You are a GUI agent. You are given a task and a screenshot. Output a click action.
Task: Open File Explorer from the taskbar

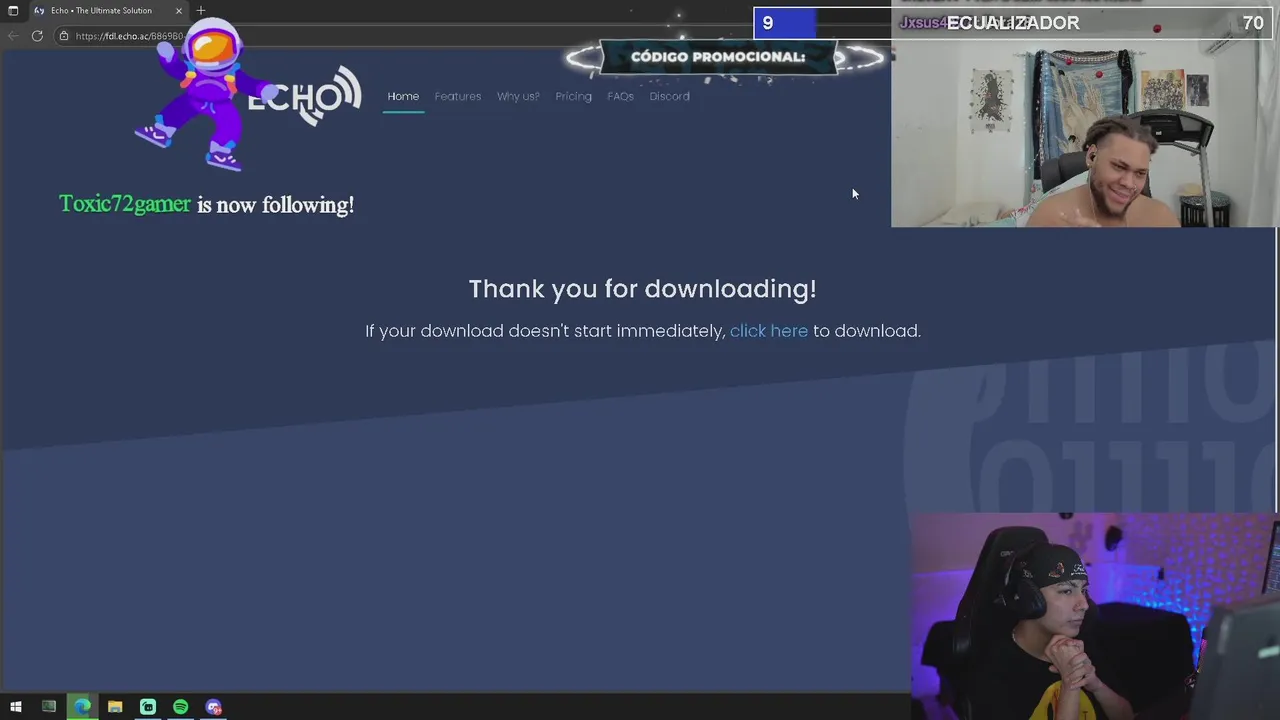click(115, 707)
